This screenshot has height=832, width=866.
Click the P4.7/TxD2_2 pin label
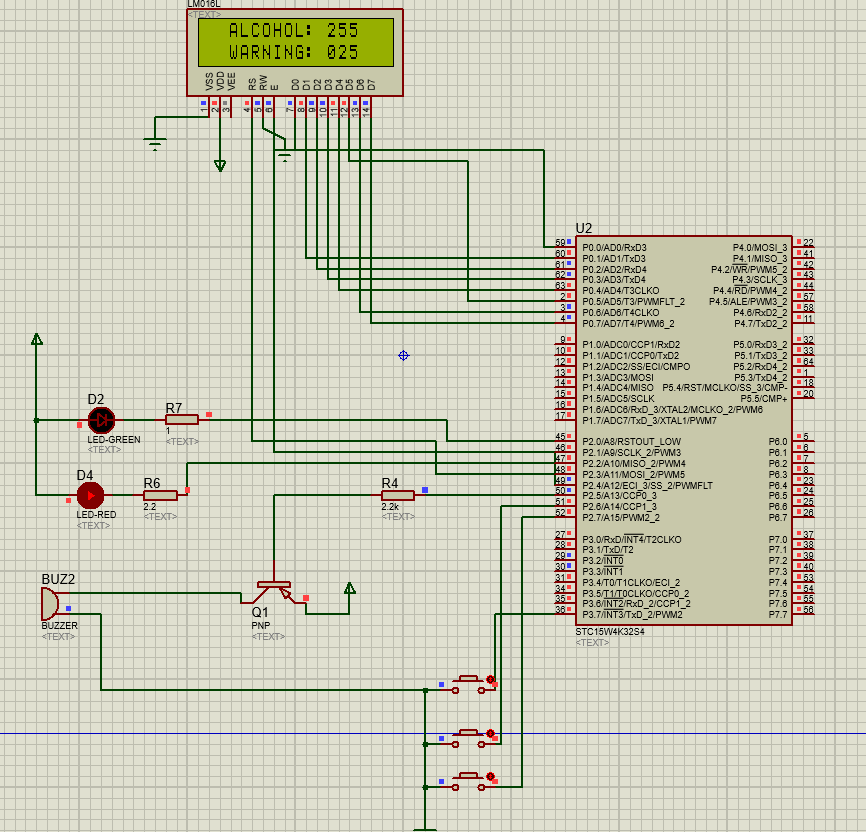click(761, 324)
